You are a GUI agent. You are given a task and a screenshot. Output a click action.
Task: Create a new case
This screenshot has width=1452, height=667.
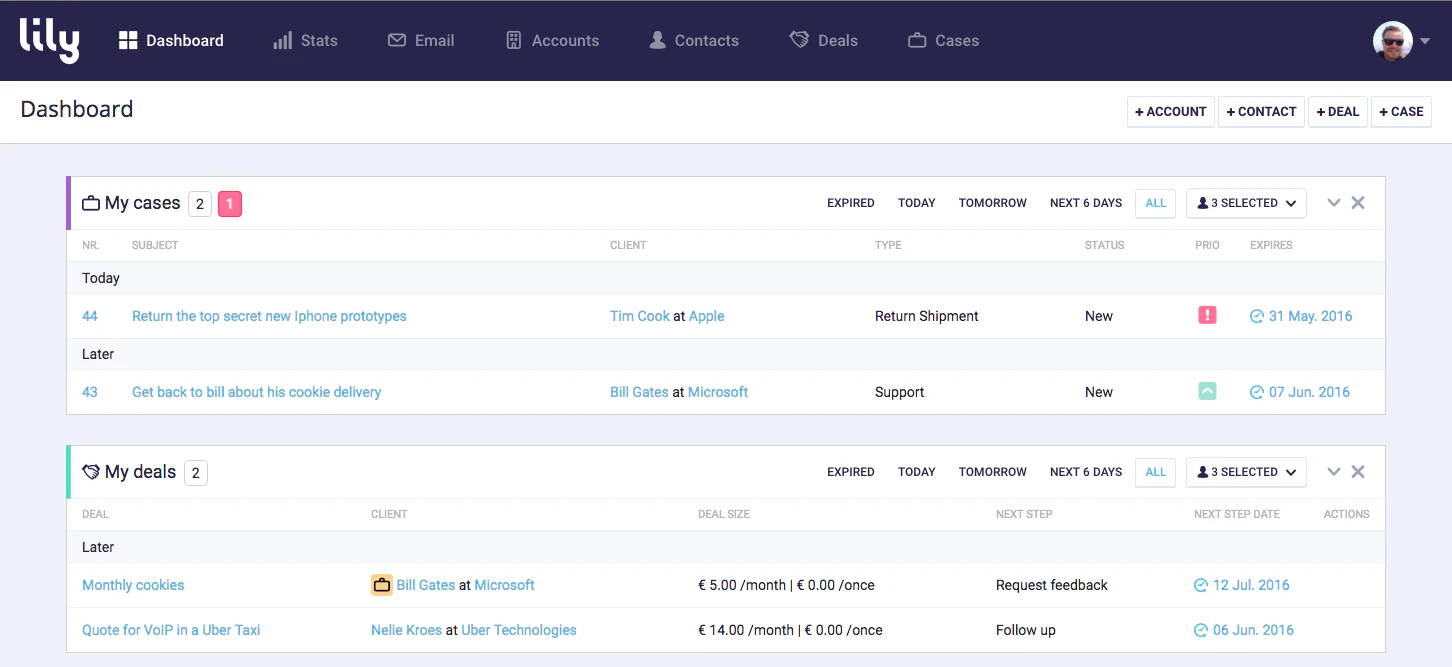[x=1401, y=112]
